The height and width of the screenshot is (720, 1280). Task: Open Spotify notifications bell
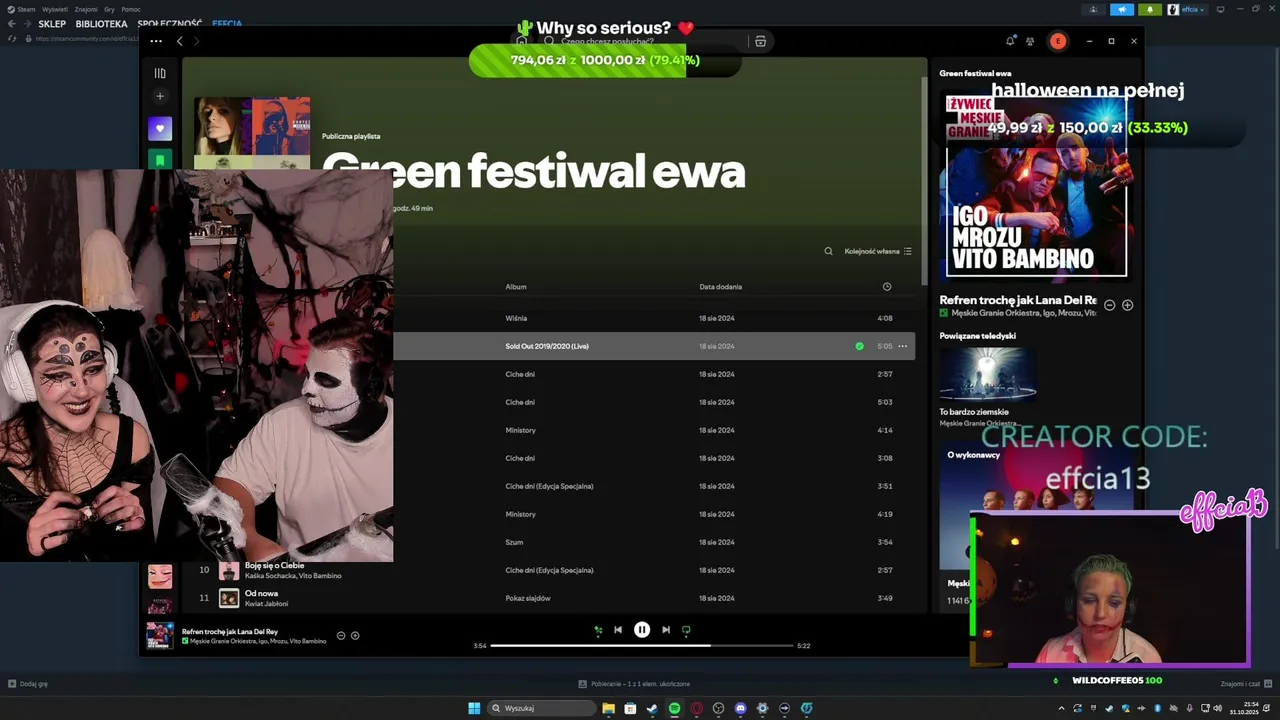point(1010,41)
